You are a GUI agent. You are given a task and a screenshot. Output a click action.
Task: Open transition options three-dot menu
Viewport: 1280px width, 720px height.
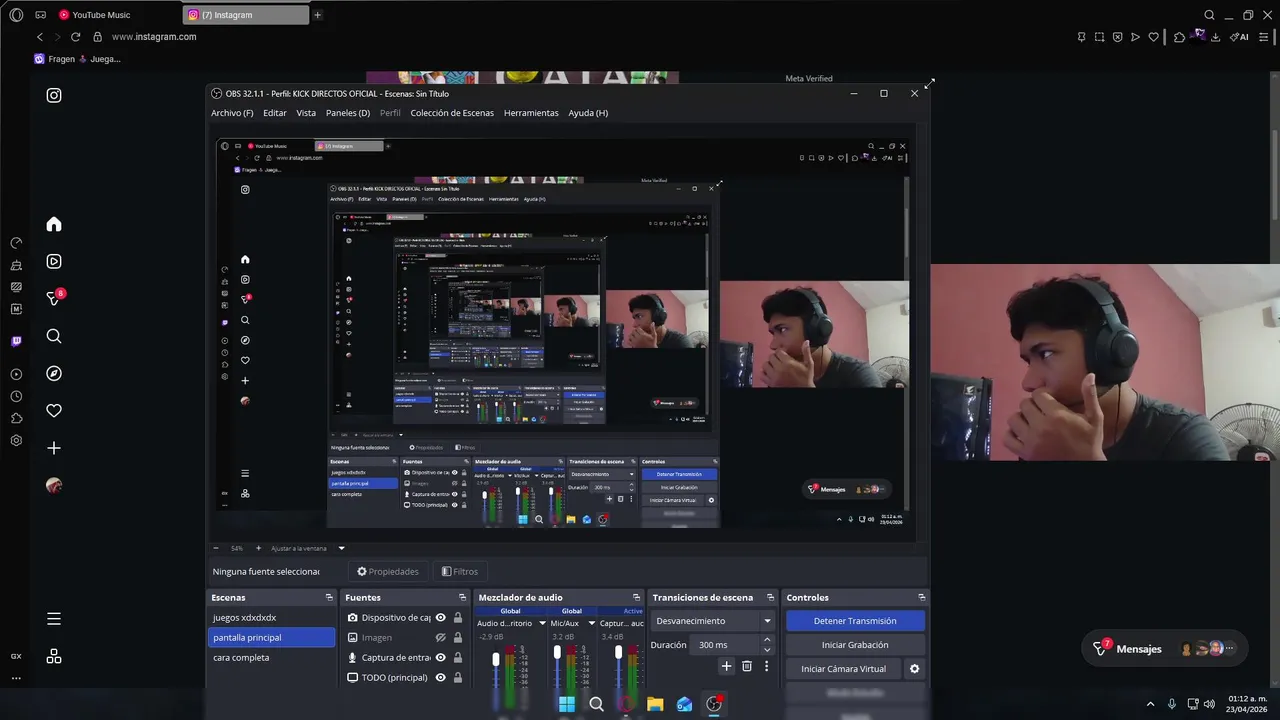point(767,666)
